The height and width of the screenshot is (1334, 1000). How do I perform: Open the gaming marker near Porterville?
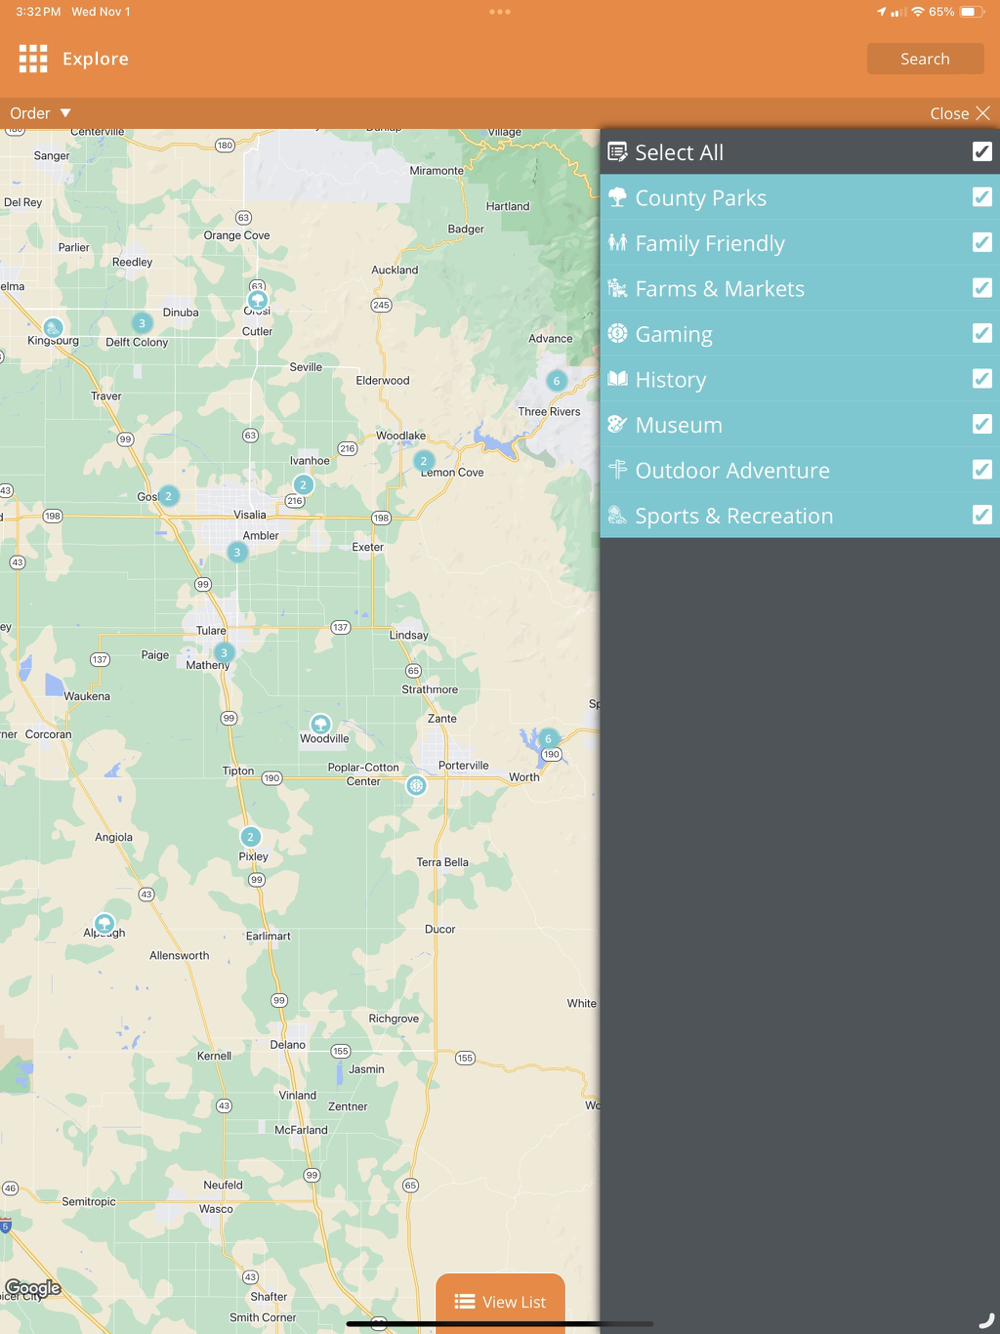416,786
